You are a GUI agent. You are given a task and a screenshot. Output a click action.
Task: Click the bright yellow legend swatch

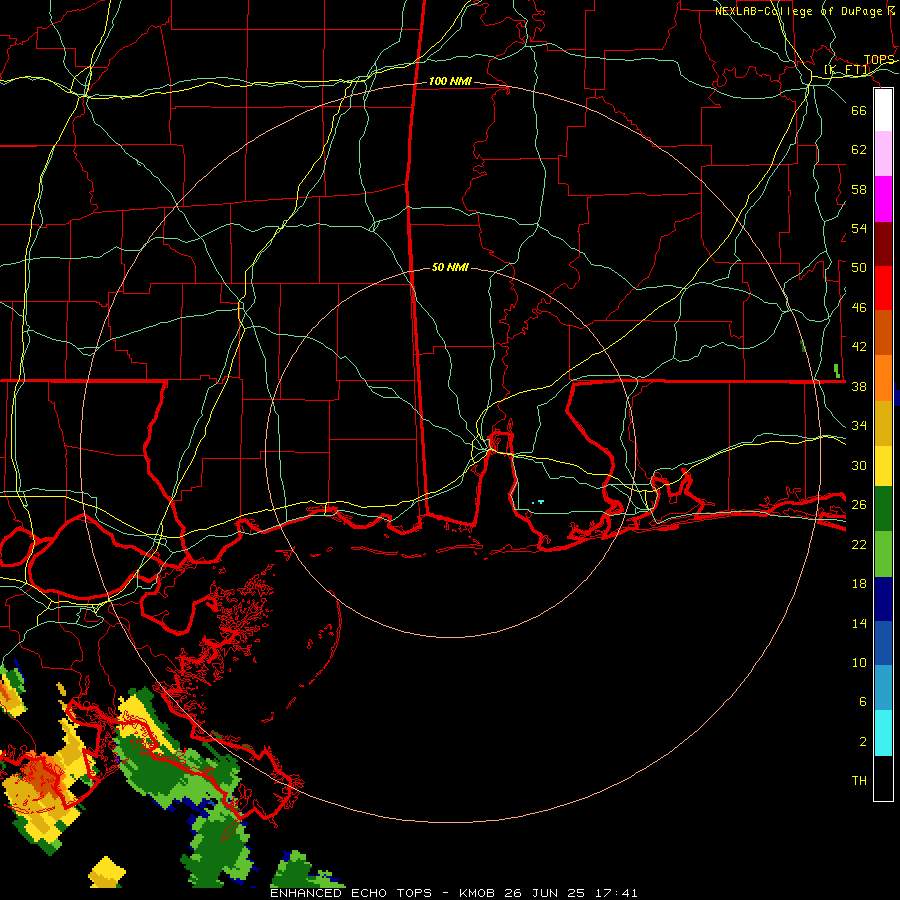(883, 466)
